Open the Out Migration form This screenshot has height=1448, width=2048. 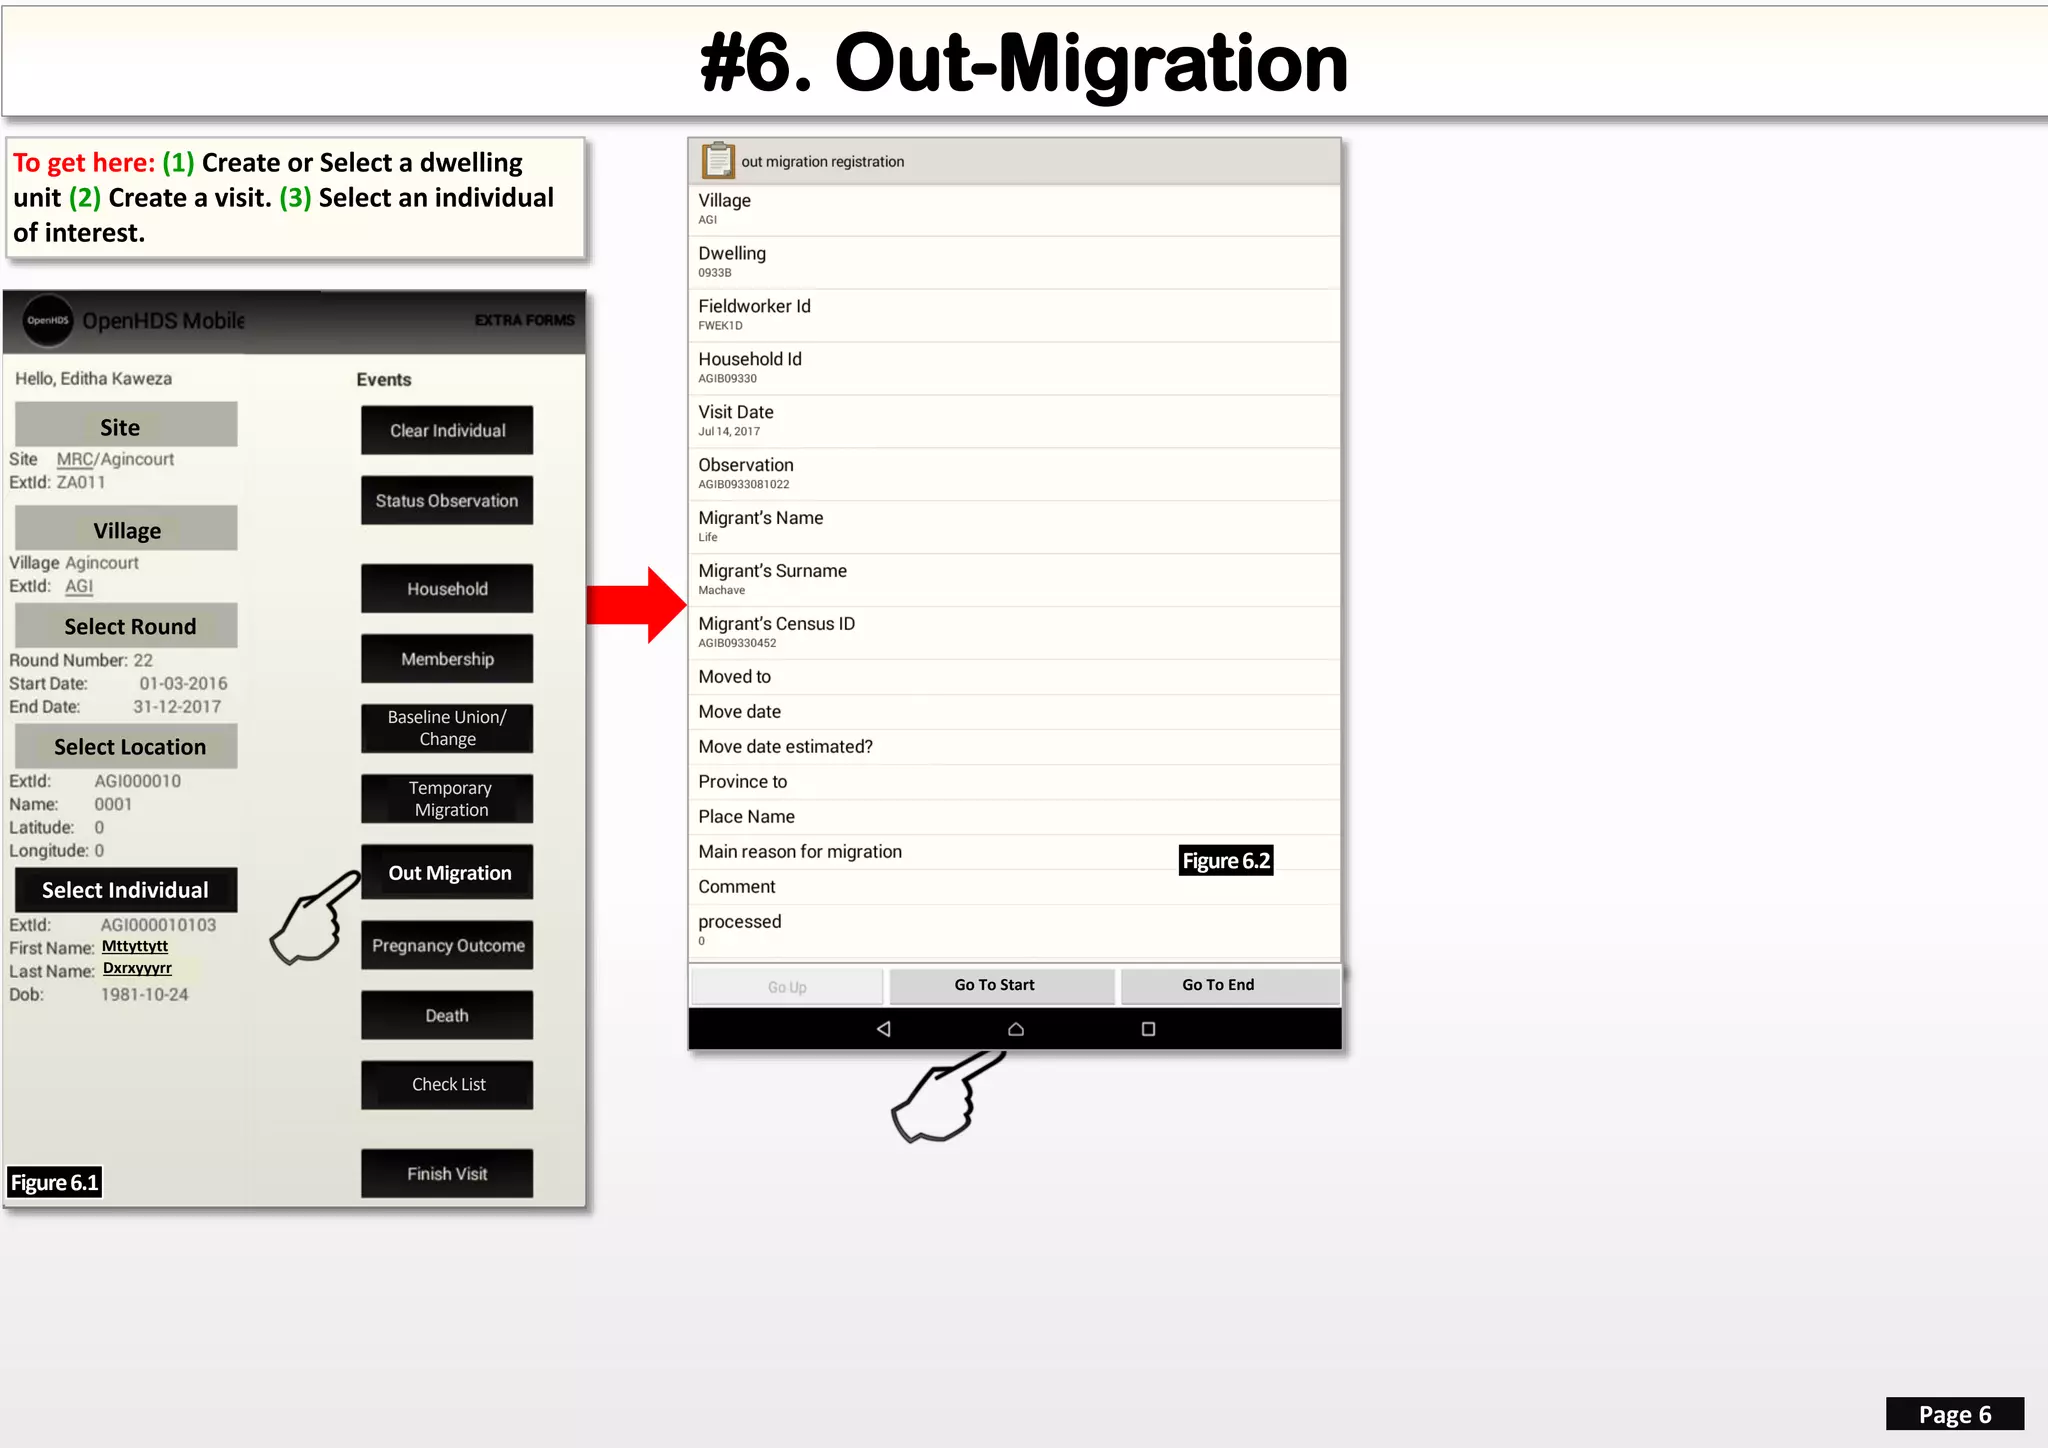pos(447,872)
